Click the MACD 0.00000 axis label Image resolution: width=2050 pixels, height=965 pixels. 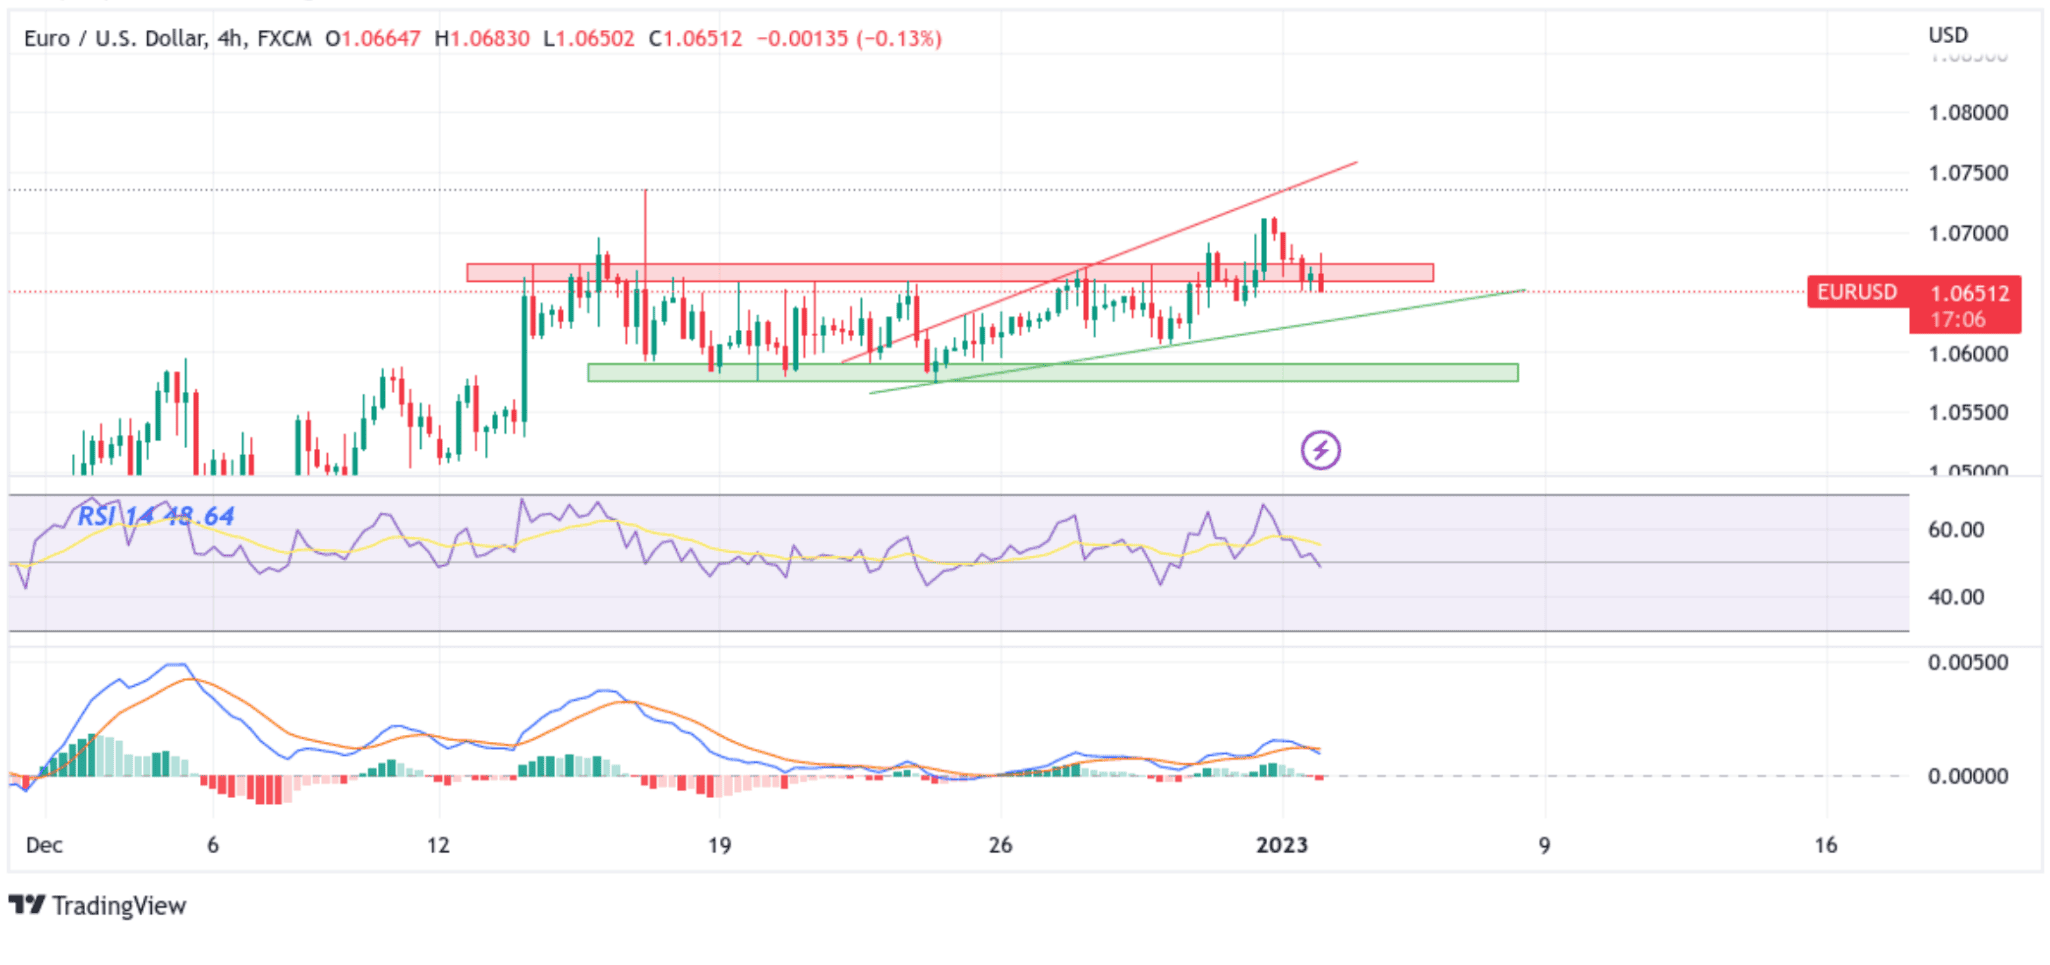click(1968, 776)
